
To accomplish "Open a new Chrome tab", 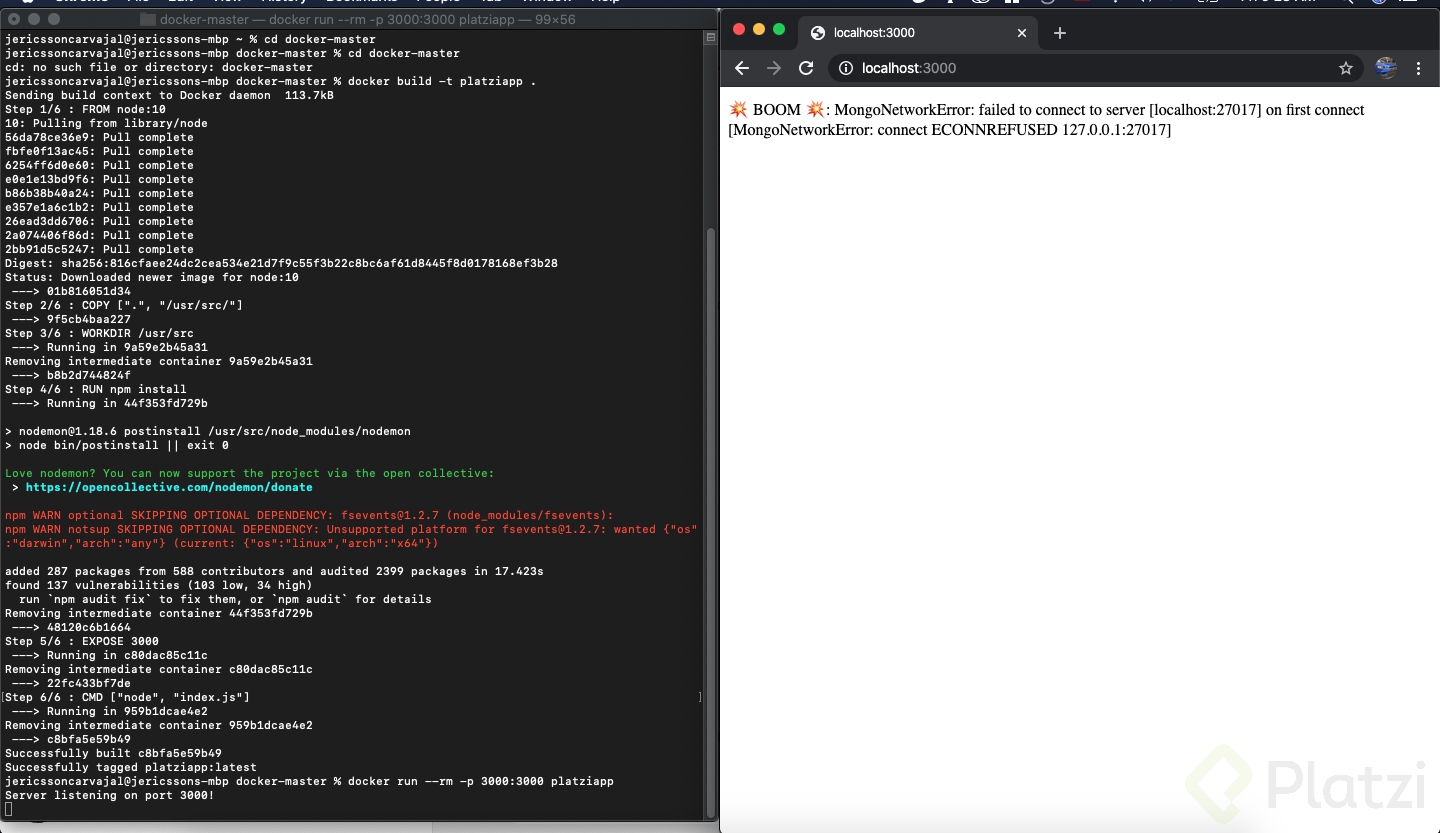I will (x=1060, y=33).
